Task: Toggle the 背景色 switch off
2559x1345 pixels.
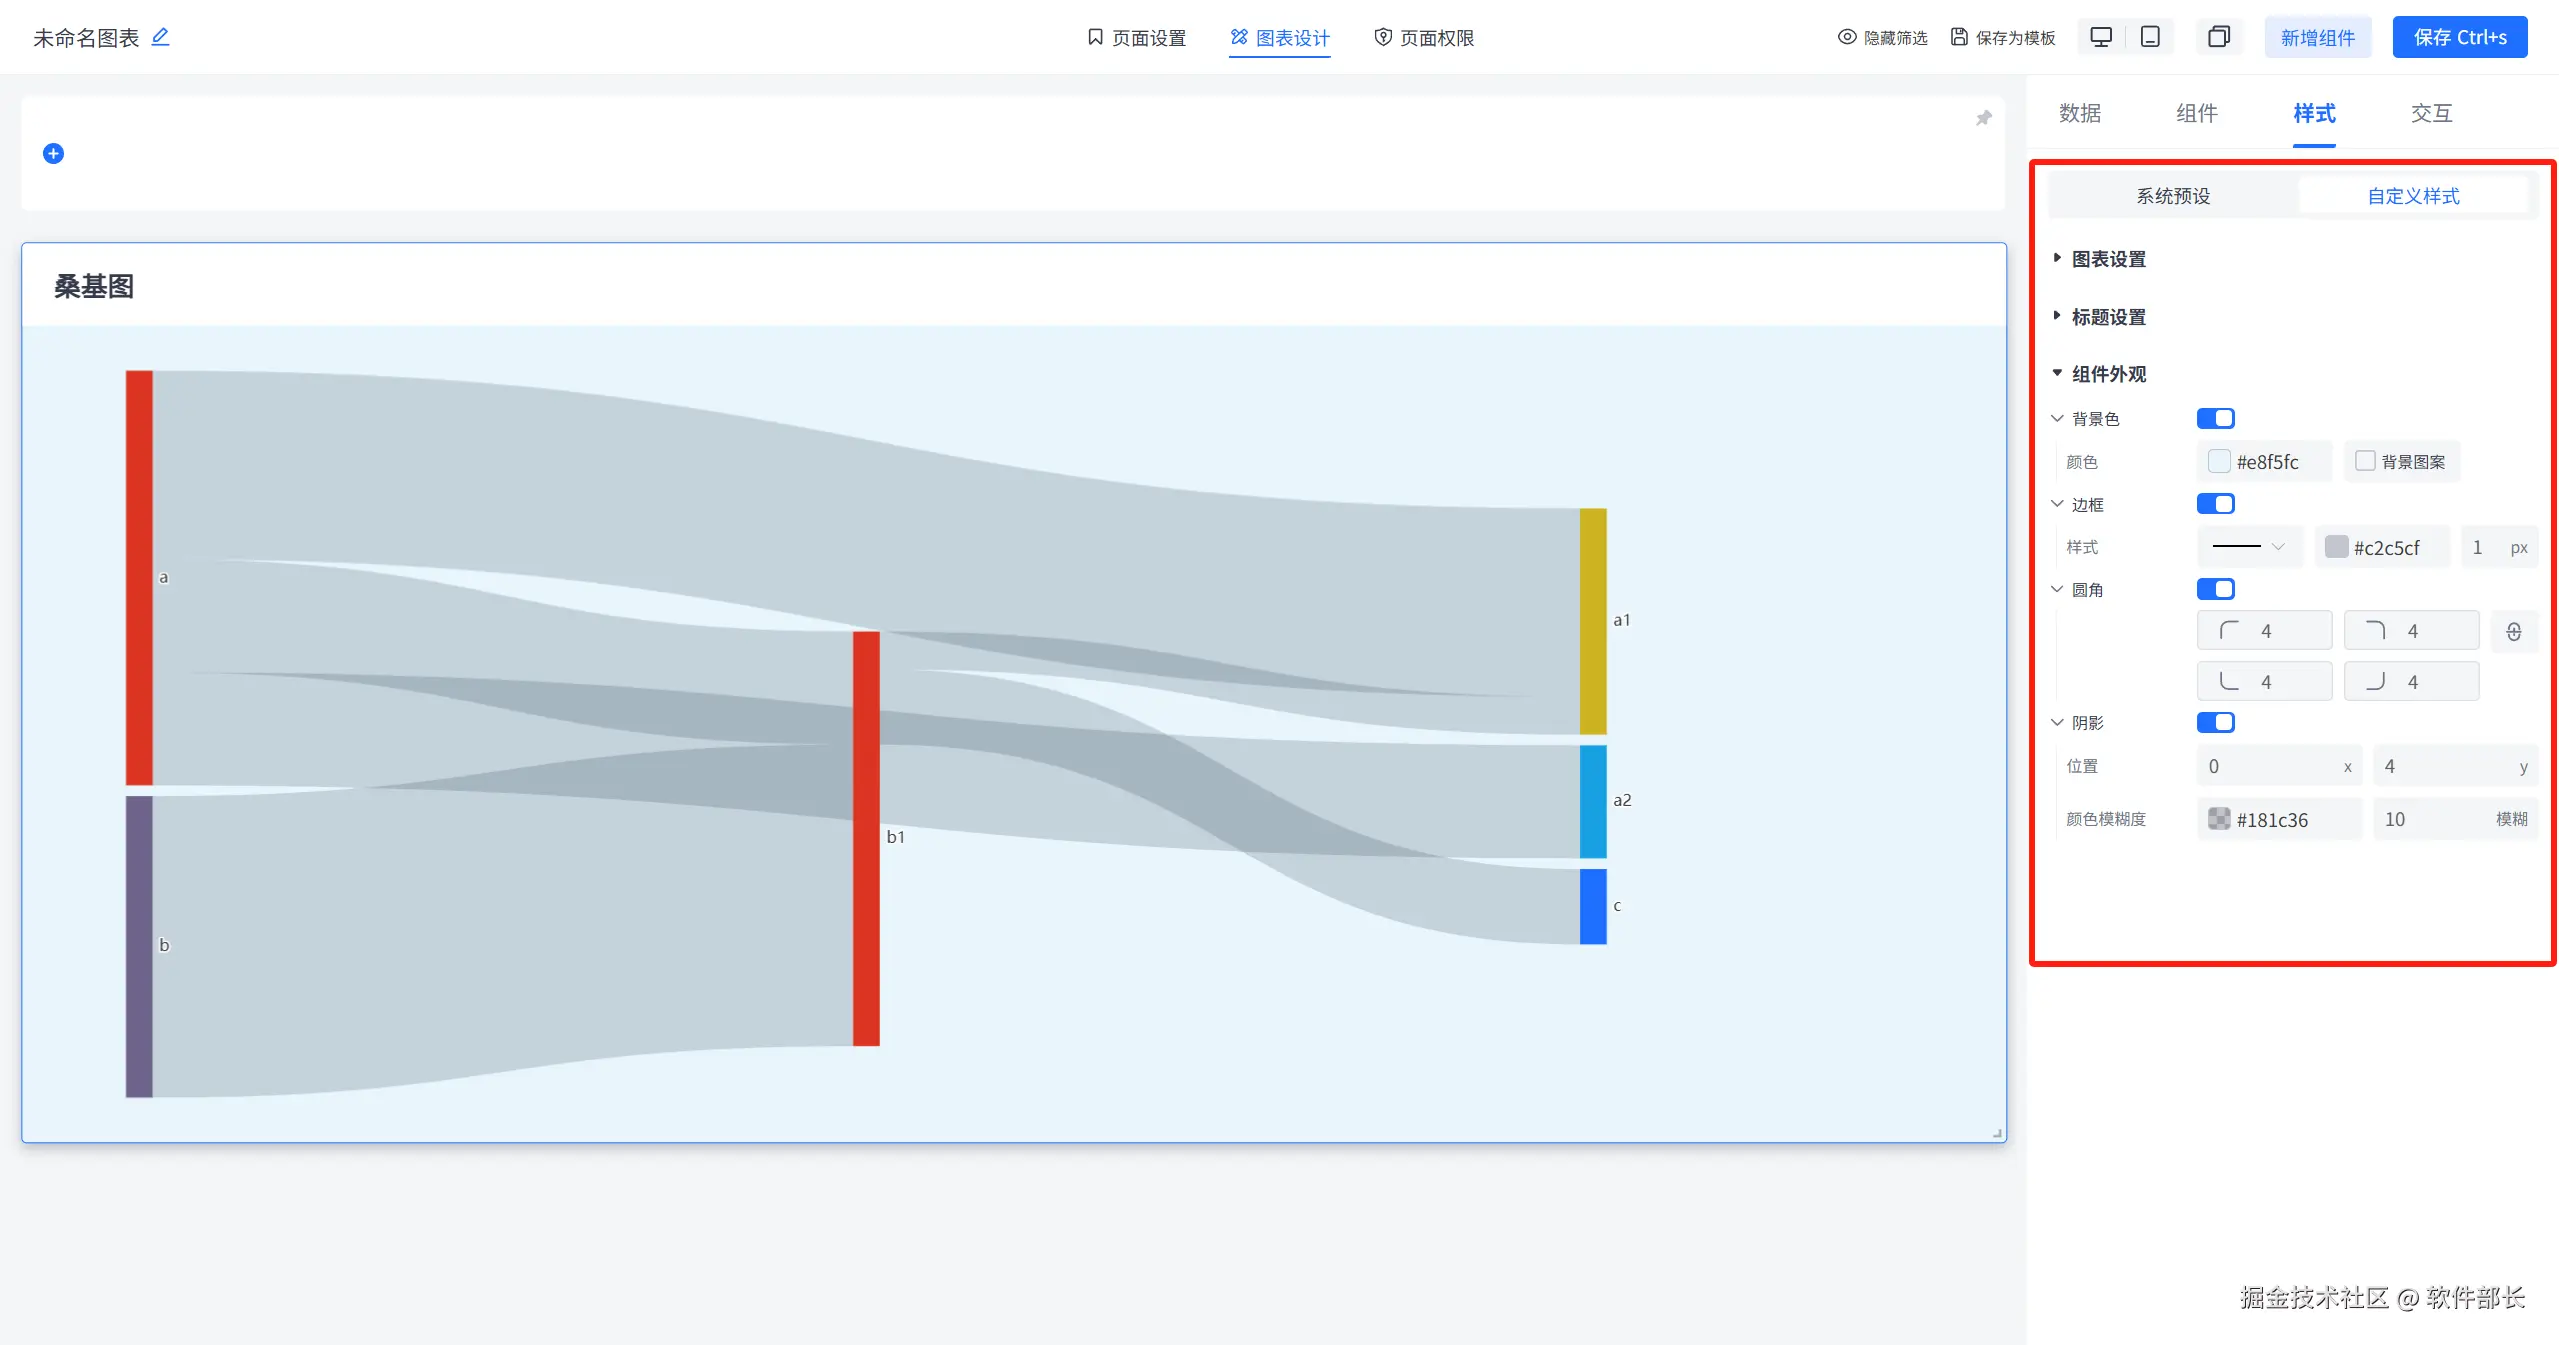Action: [x=2215, y=418]
